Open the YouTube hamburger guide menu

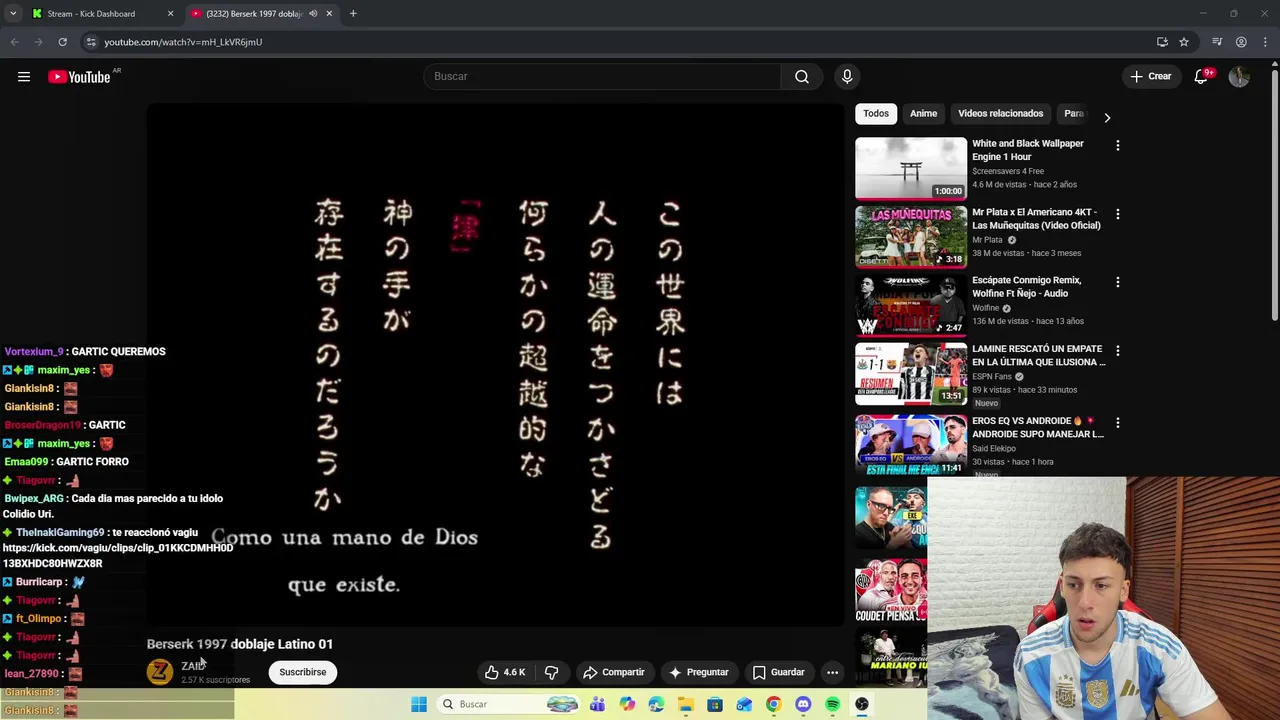pos(24,76)
